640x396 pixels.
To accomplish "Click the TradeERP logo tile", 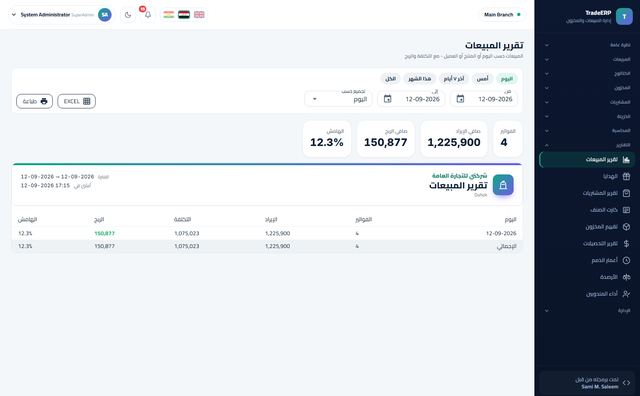I will click(x=624, y=16).
